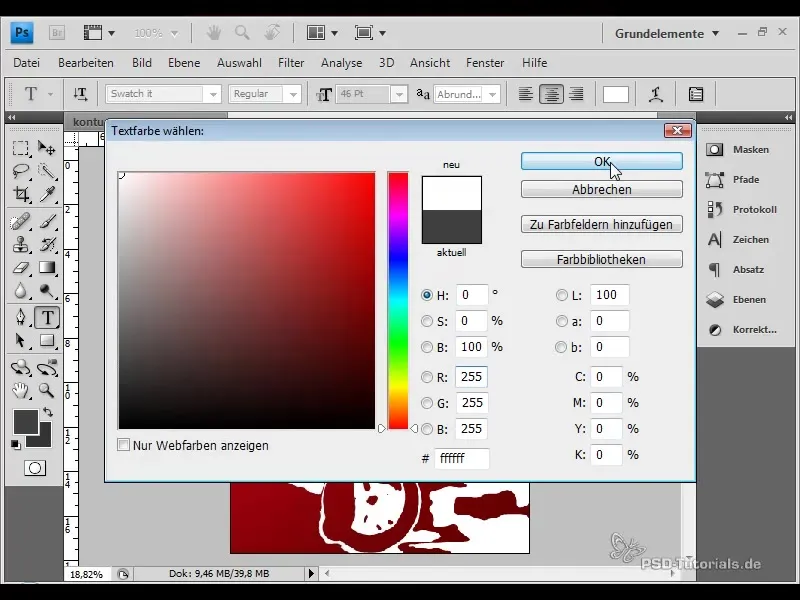Open the warped text options
The width and height of the screenshot is (800, 600).
coord(656,94)
